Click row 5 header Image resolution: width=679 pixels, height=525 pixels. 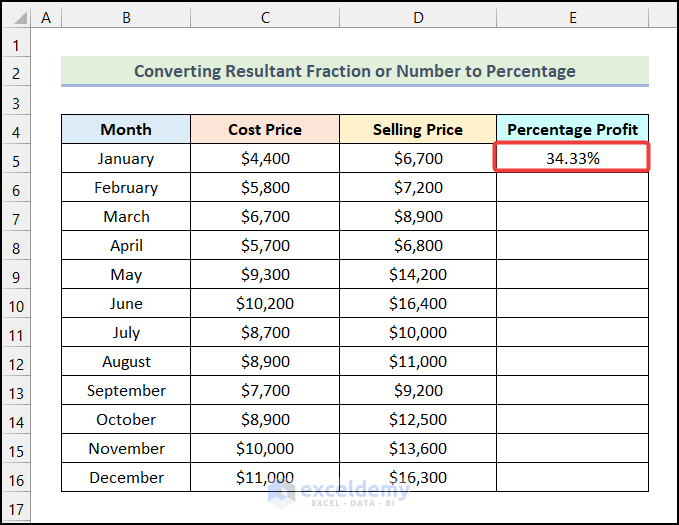[15, 159]
